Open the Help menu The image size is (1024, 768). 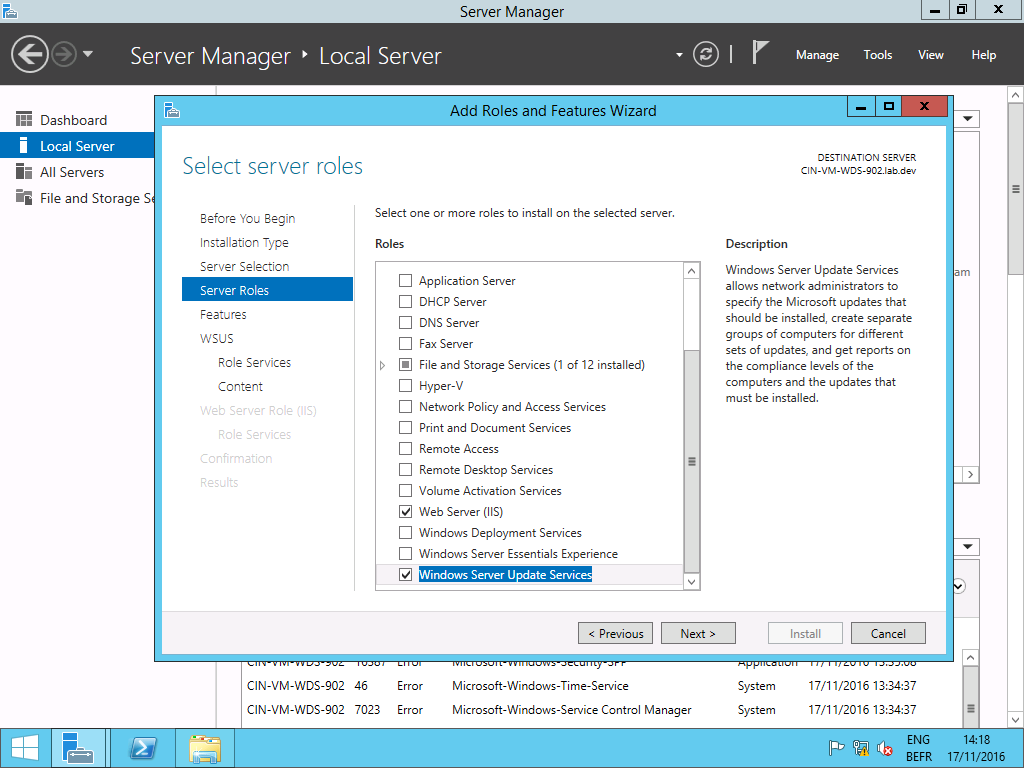tap(984, 55)
